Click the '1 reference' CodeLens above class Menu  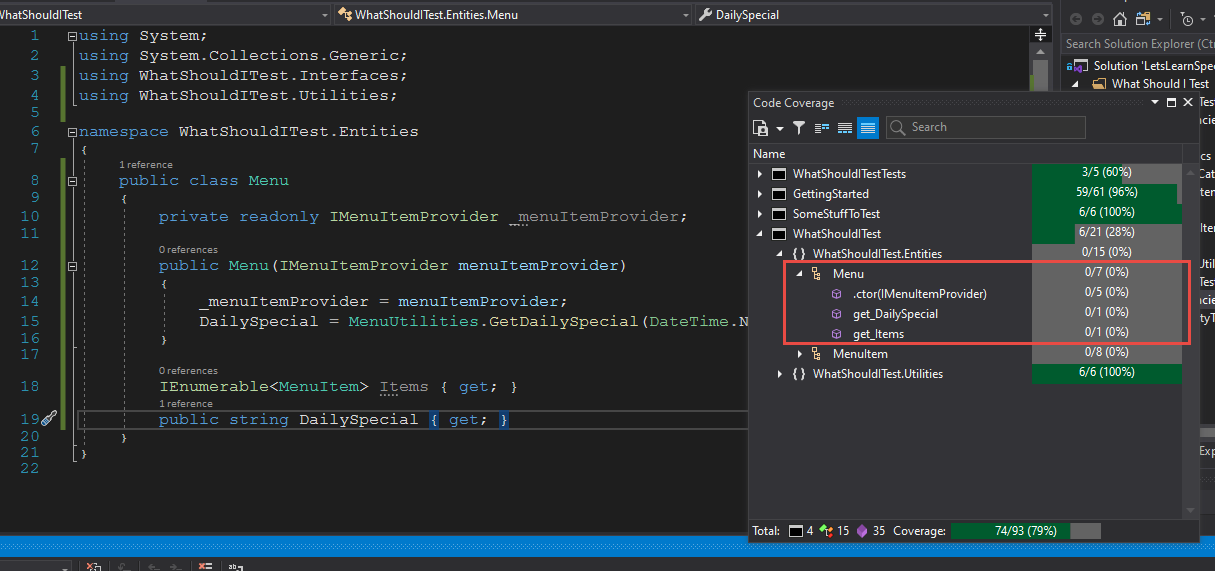[146, 164]
